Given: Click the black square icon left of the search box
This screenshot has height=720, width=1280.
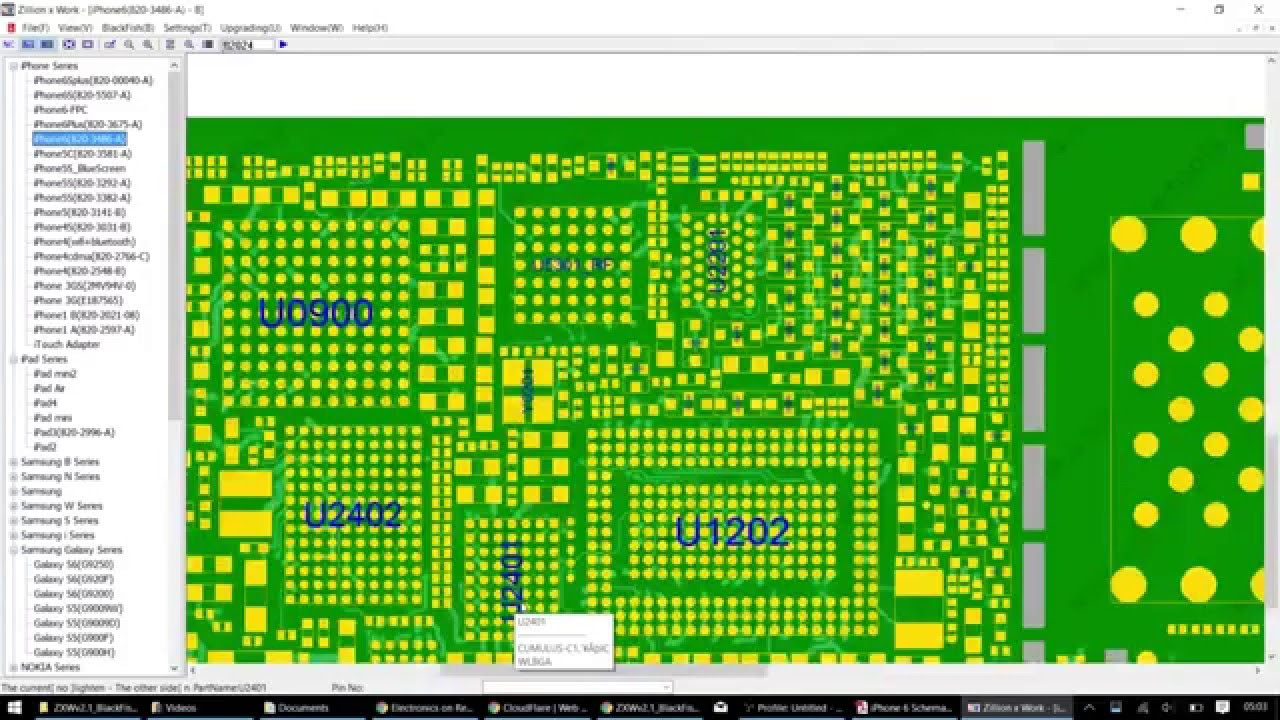Looking at the screenshot, I should (x=207, y=45).
